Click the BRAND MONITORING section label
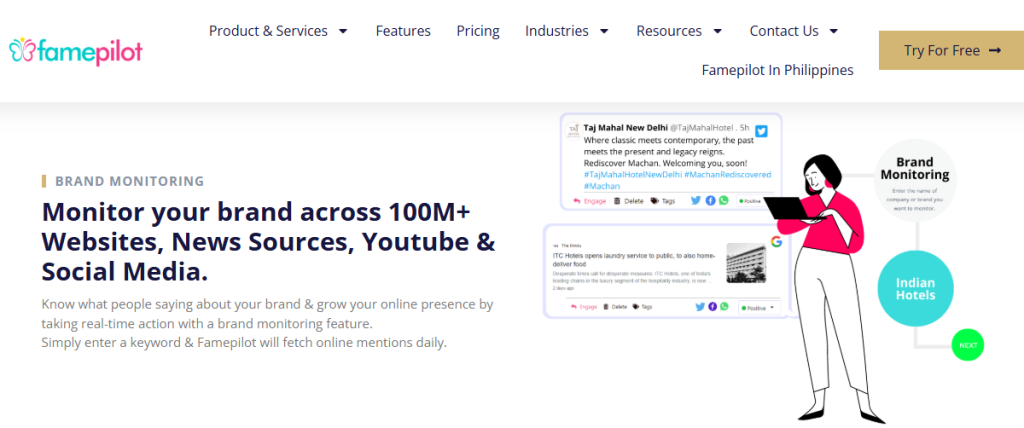 pyautogui.click(x=129, y=181)
